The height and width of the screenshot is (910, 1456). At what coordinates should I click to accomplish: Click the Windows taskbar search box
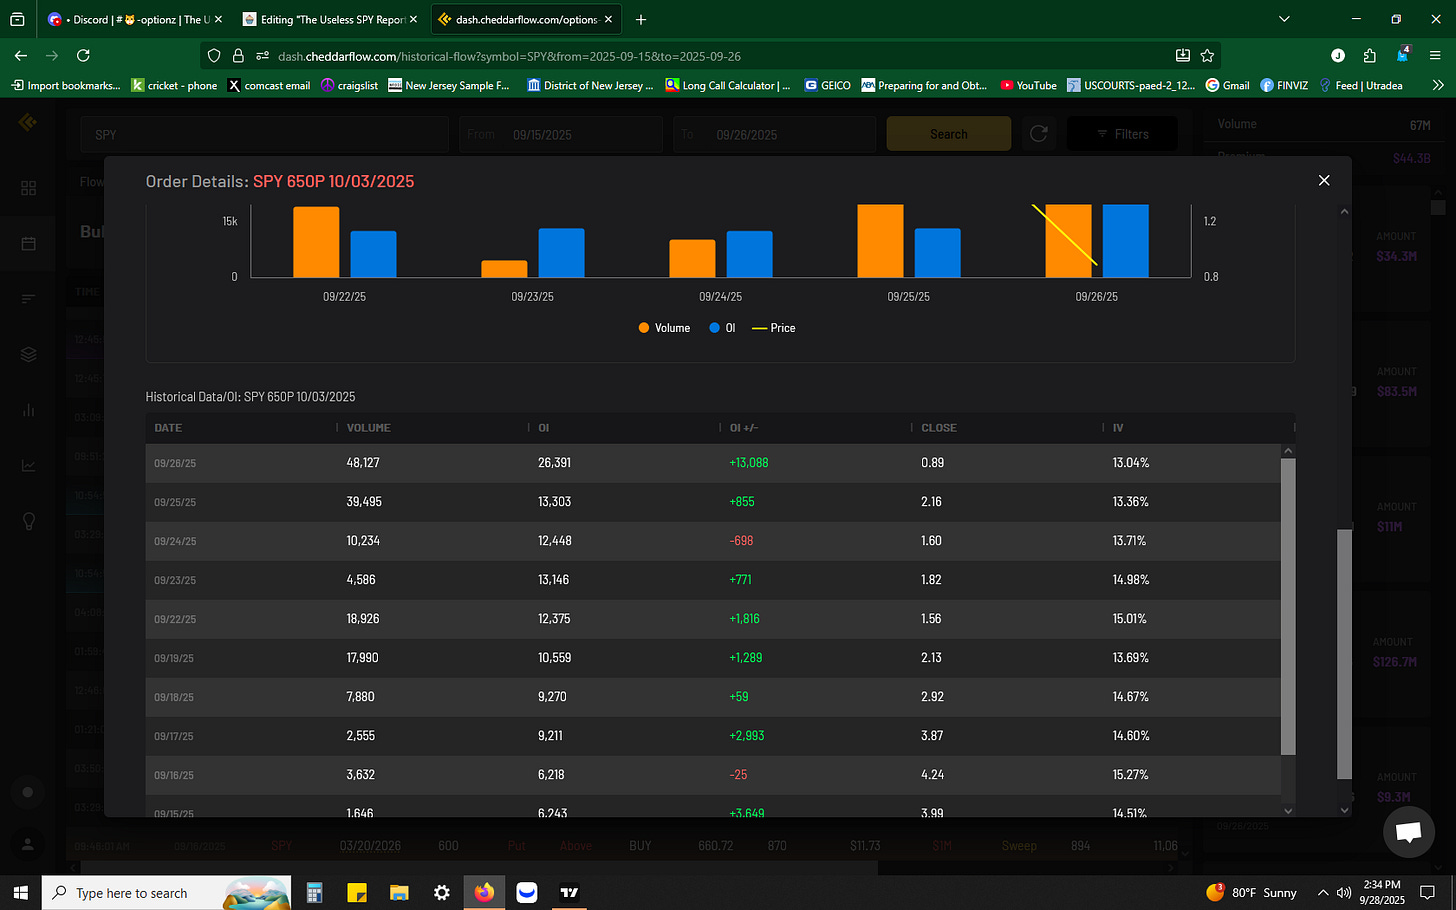point(166,893)
